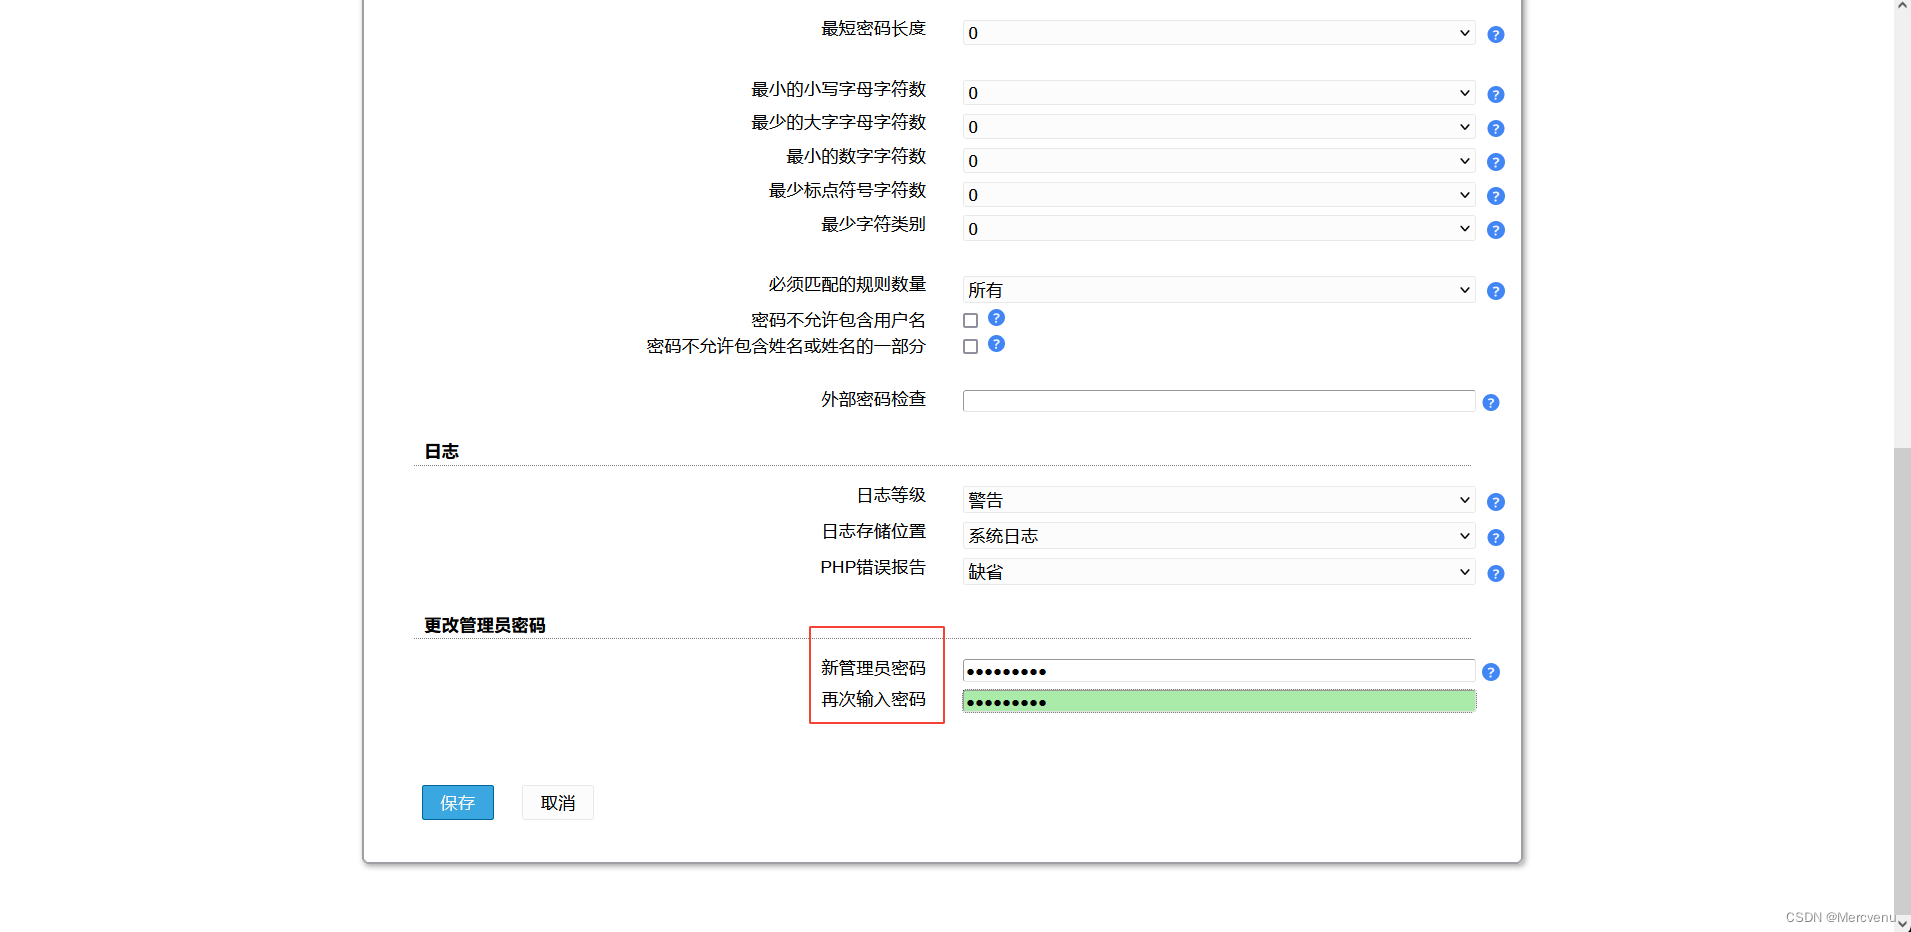Open help for 最小的小写字母字符数
1911x932 pixels.
click(1496, 95)
